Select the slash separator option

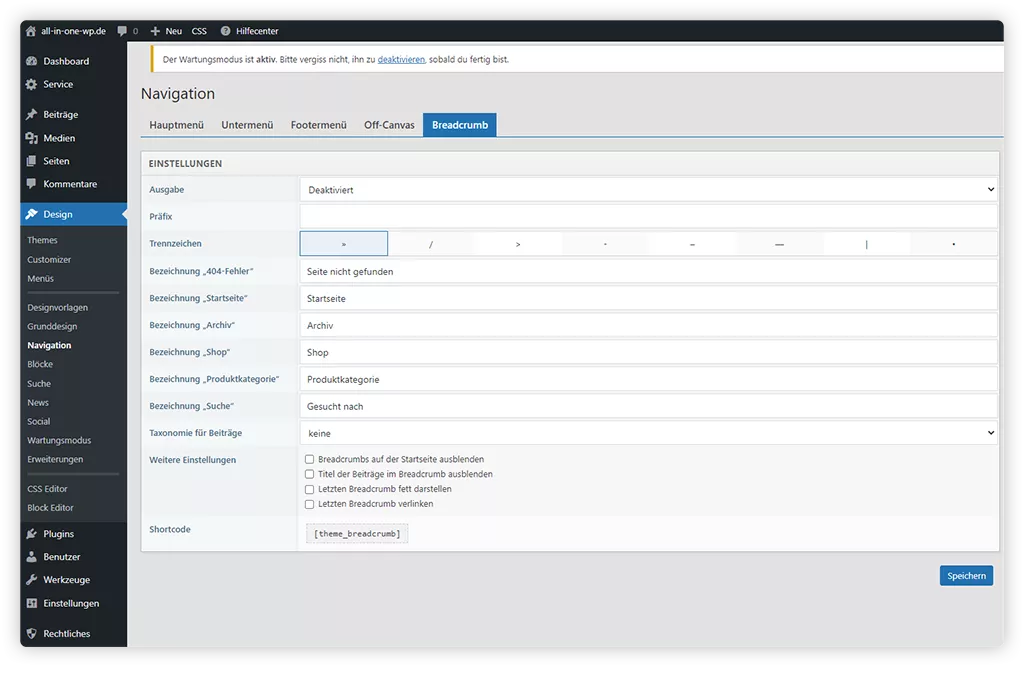tap(431, 244)
